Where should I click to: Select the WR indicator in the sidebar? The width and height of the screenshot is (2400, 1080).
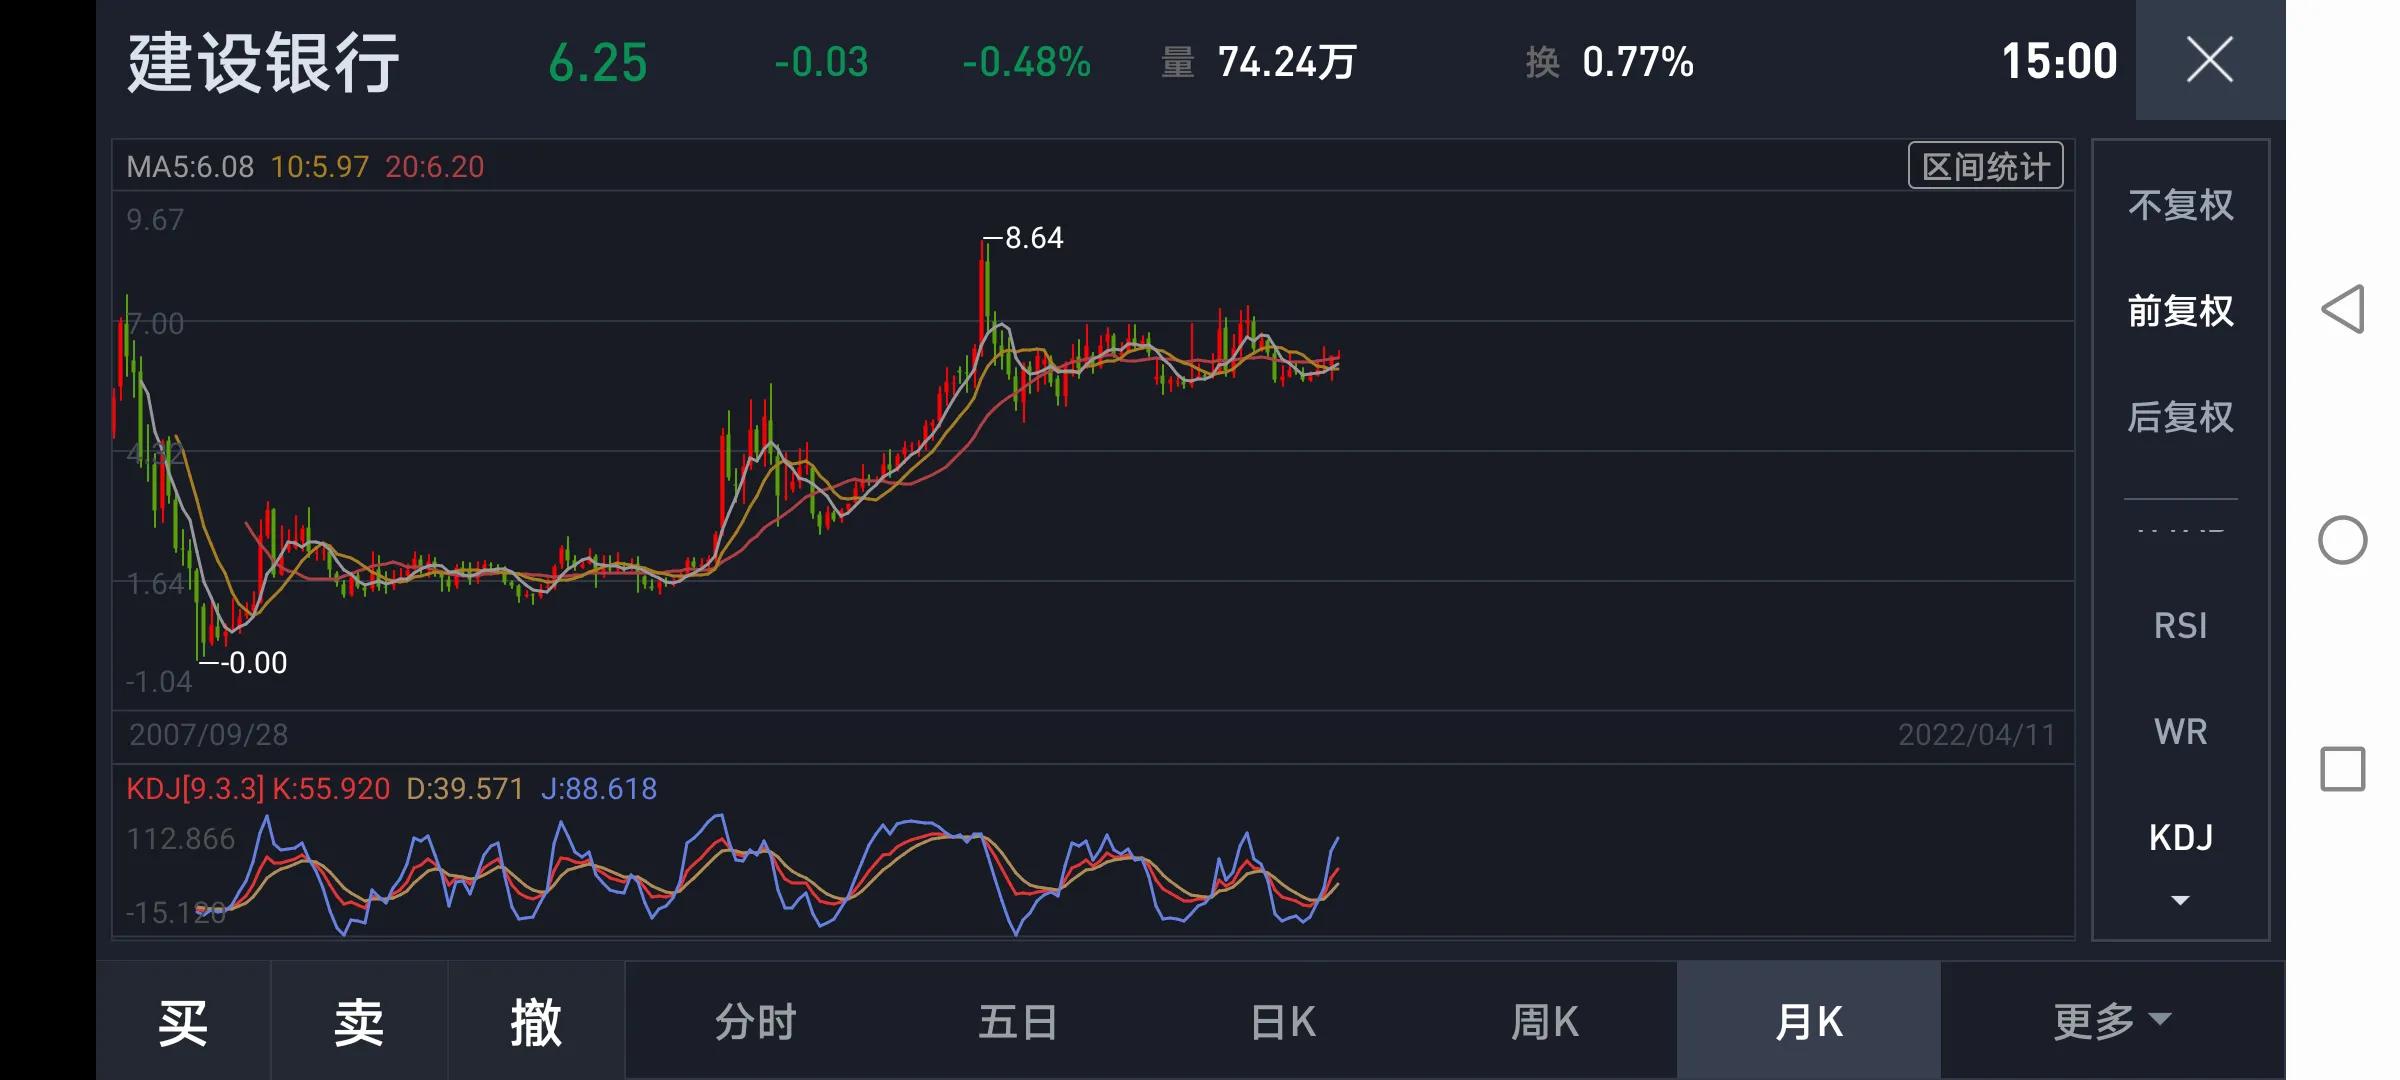point(2180,731)
